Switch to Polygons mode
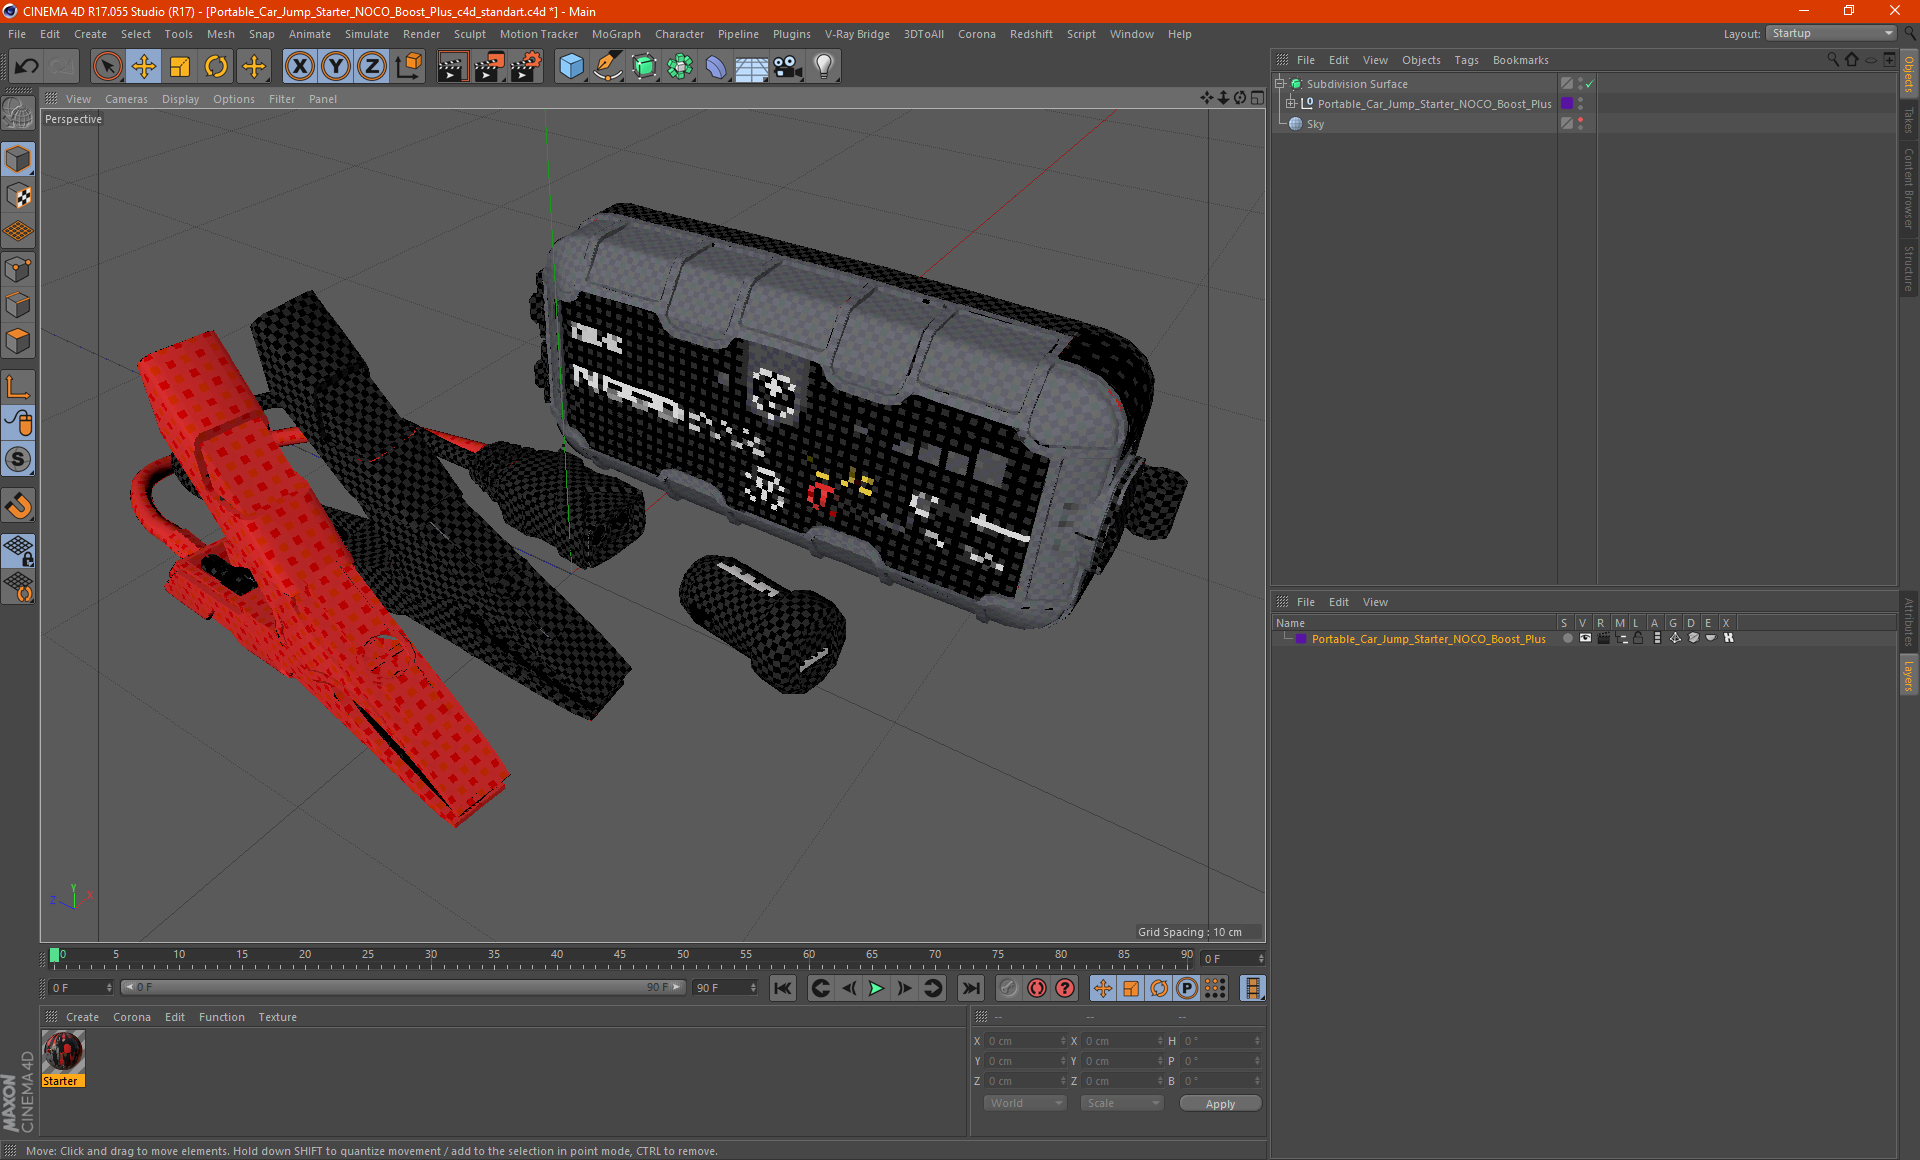Image resolution: width=1920 pixels, height=1160 pixels. click(18, 342)
